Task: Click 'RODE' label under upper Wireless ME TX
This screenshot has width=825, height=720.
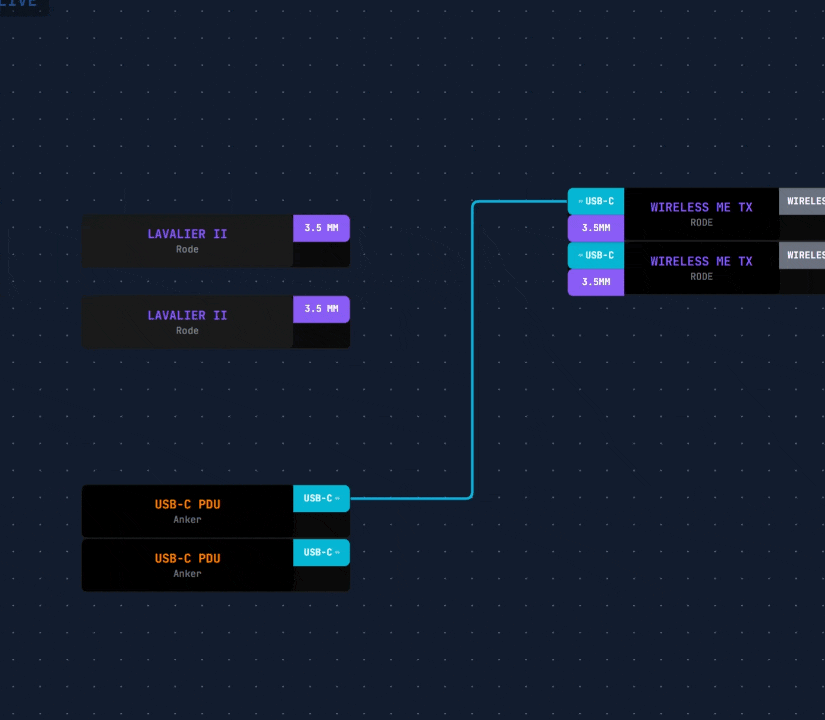Action: coord(701,223)
